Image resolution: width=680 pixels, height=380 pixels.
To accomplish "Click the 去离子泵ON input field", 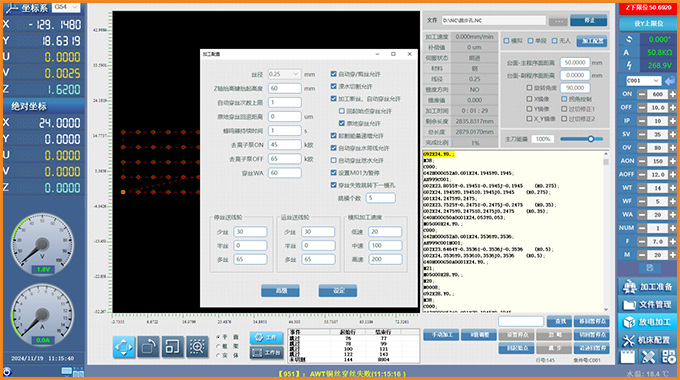I will click(284, 144).
